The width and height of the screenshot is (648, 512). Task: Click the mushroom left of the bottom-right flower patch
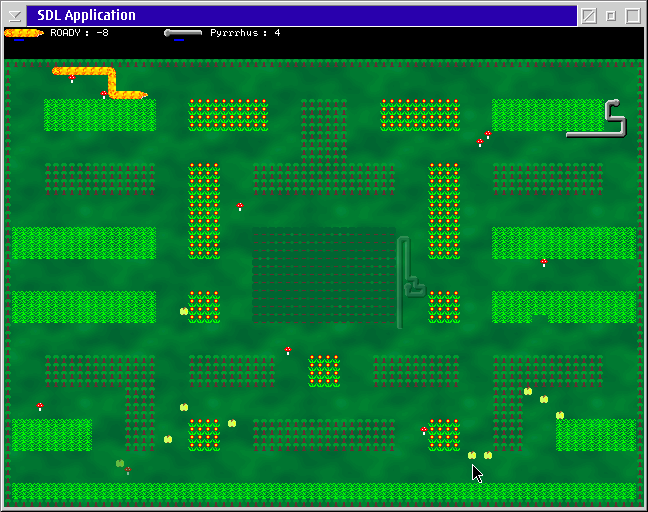tap(424, 431)
